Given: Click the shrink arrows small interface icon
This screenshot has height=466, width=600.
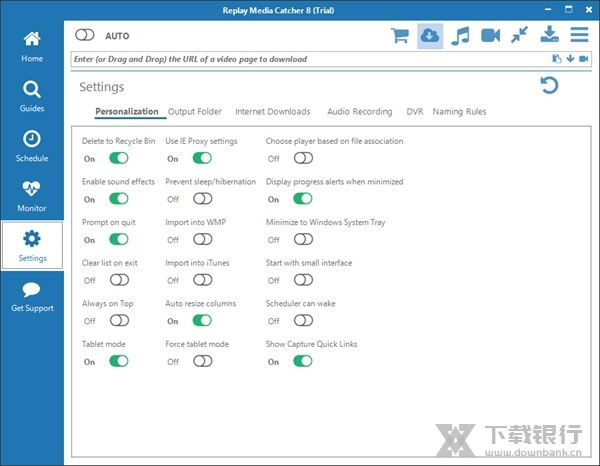Looking at the screenshot, I should pos(519,36).
